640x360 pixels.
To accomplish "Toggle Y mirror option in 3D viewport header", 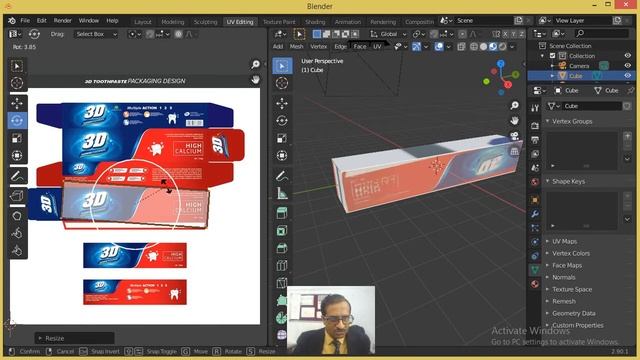I will pyautogui.click(x=513, y=34).
